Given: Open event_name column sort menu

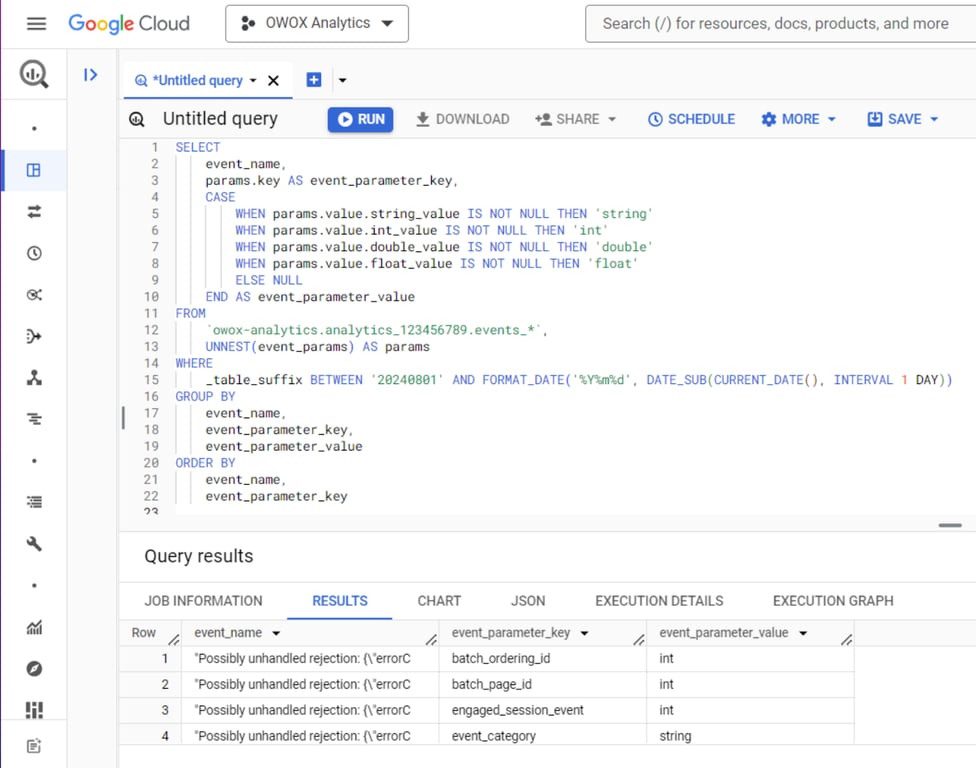Looking at the screenshot, I should point(276,633).
